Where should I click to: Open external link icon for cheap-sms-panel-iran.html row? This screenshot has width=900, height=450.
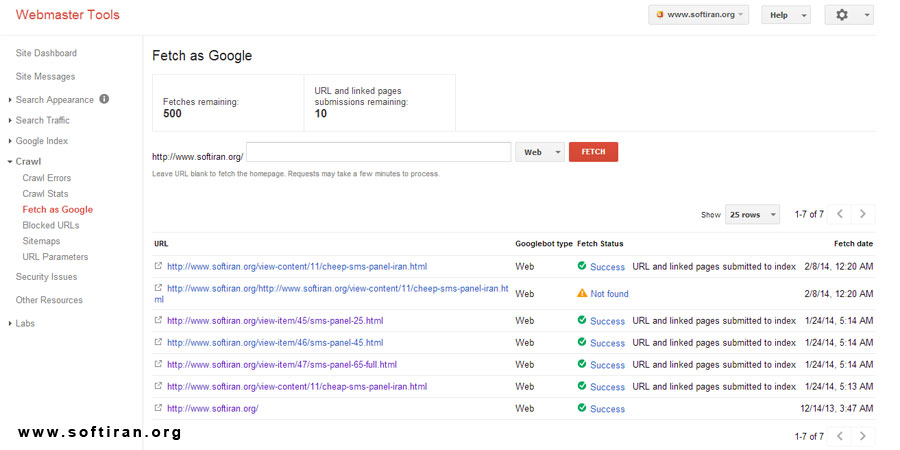coord(158,386)
